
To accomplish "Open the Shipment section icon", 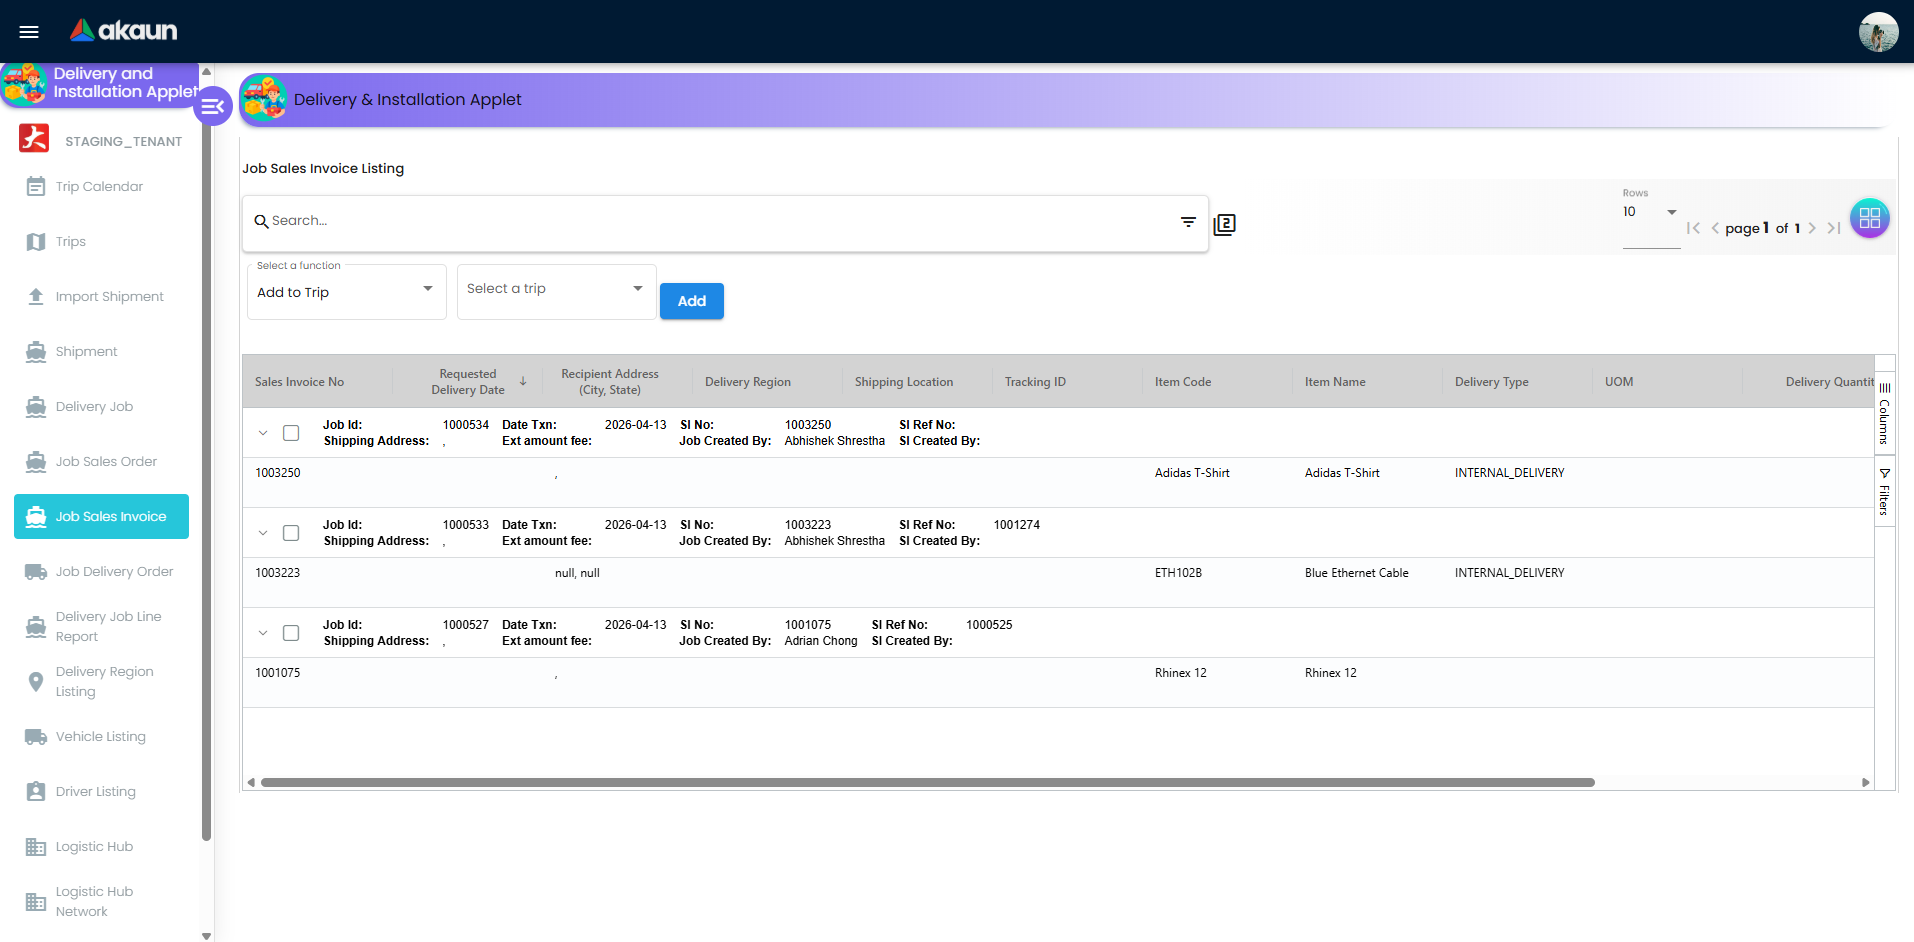I will click(35, 351).
